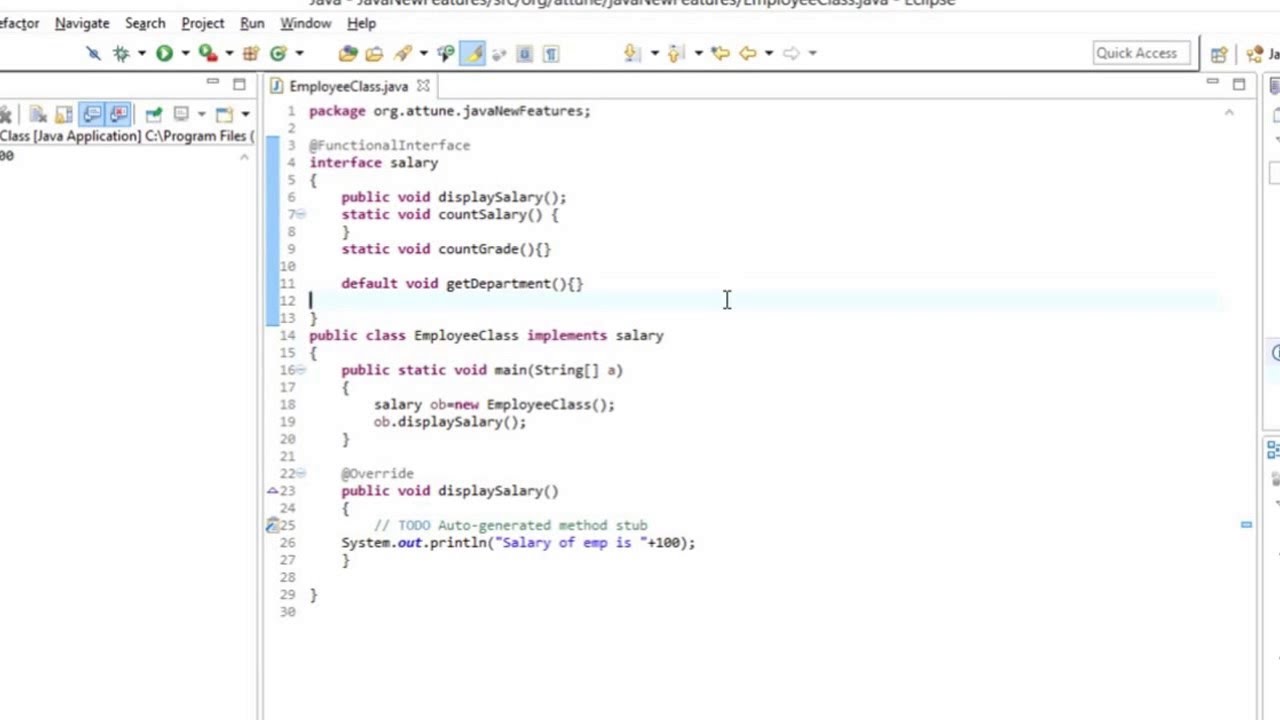Maximize the left console view panel
1280x720 pixels.
point(239,84)
